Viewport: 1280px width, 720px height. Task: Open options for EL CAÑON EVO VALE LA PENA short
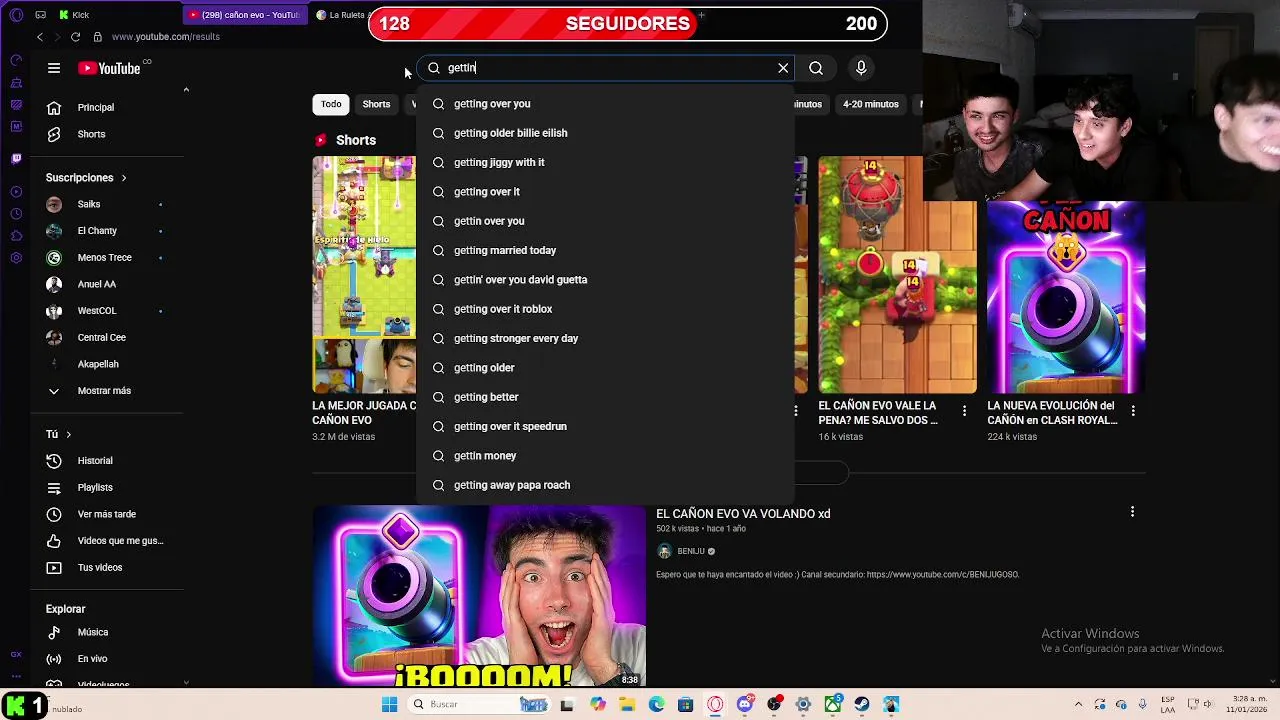pos(964,411)
